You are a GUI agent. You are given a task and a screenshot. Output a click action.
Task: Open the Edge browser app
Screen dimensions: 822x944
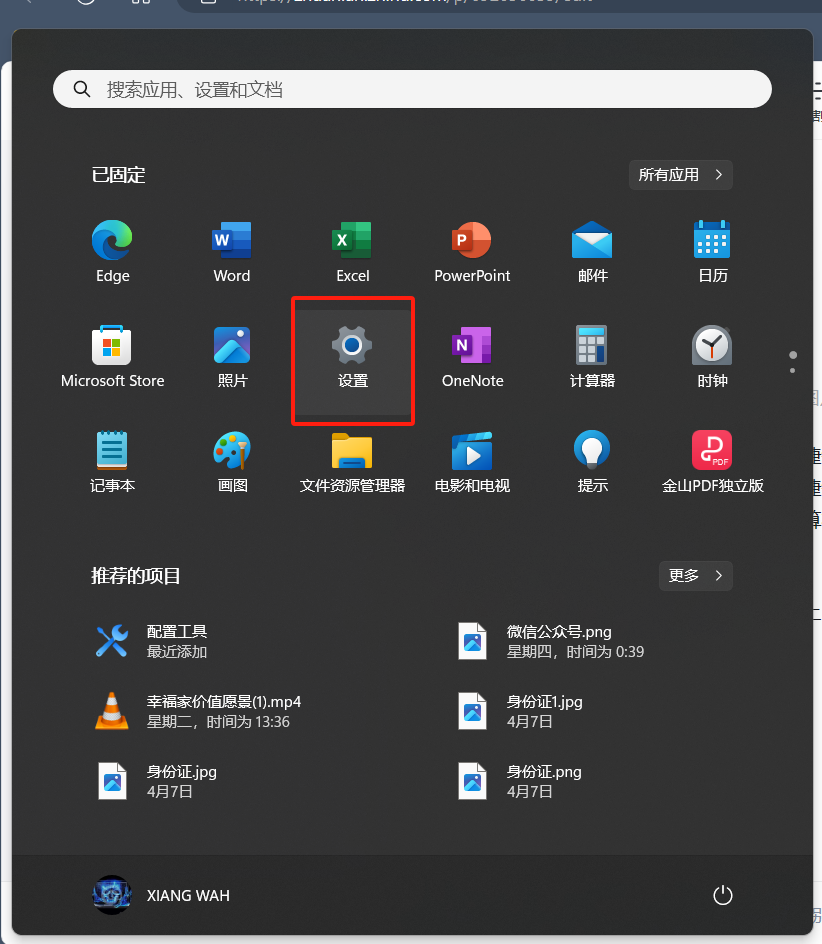[113, 251]
